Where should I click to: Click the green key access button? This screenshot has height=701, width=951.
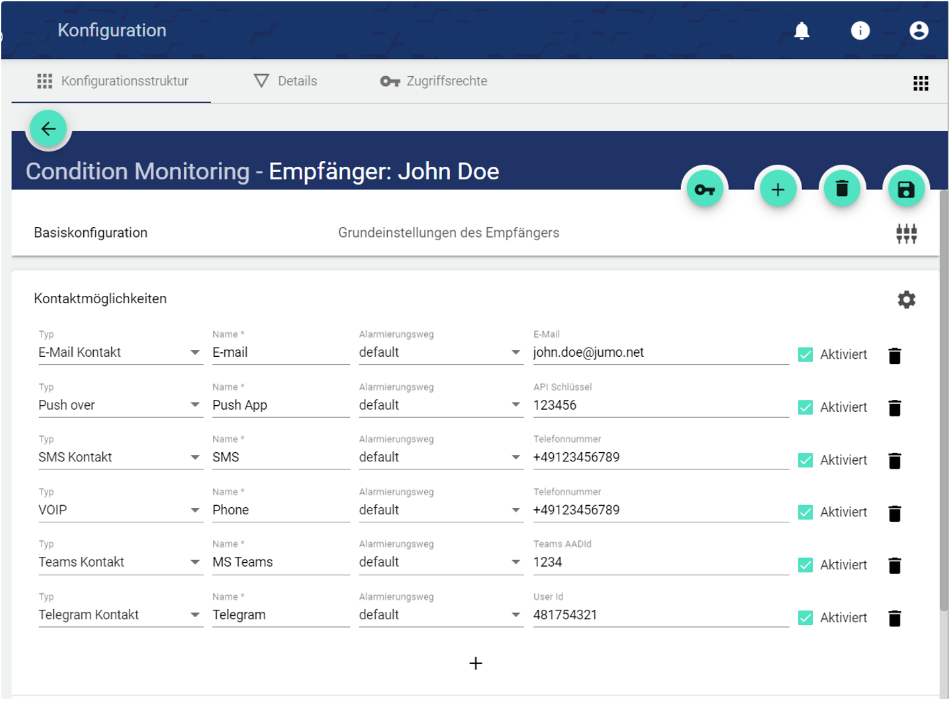pyautogui.click(x=705, y=189)
